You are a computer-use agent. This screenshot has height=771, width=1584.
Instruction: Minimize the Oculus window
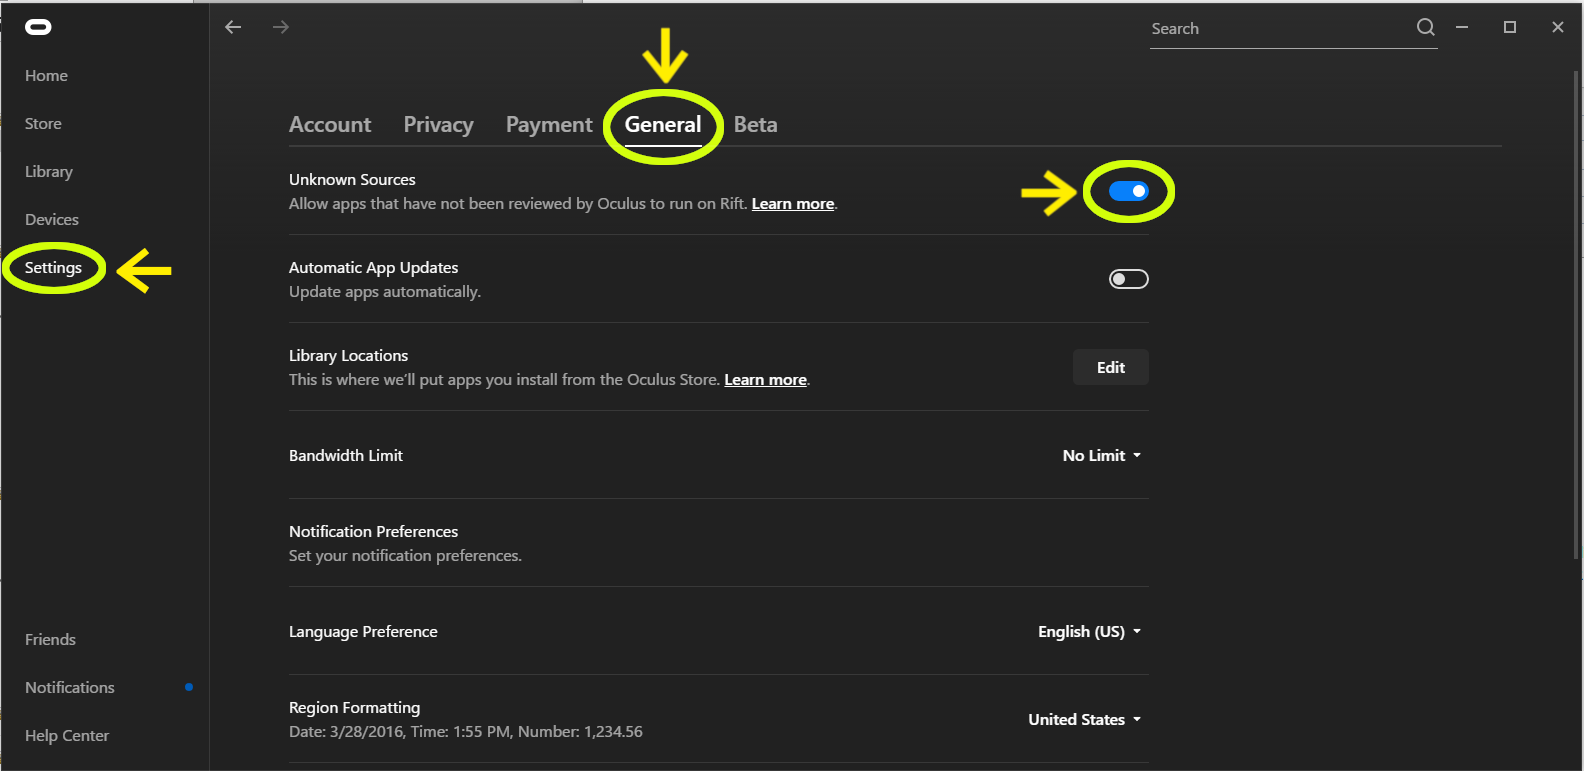1462,27
